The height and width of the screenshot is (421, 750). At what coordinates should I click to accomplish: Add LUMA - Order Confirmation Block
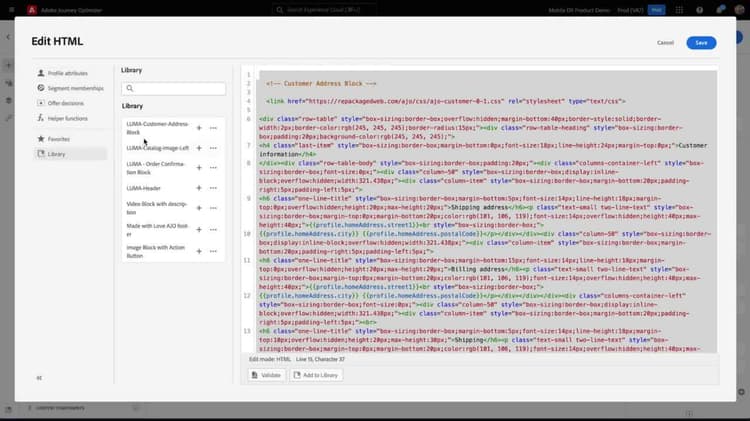[199, 168]
